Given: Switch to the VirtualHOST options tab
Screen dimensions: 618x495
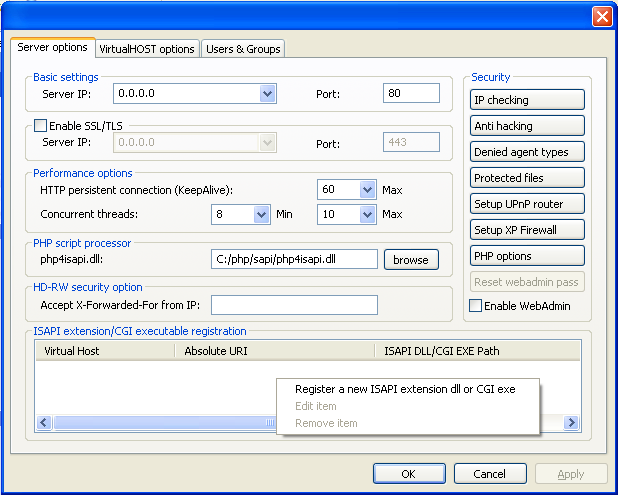Looking at the screenshot, I should click(x=147, y=49).
